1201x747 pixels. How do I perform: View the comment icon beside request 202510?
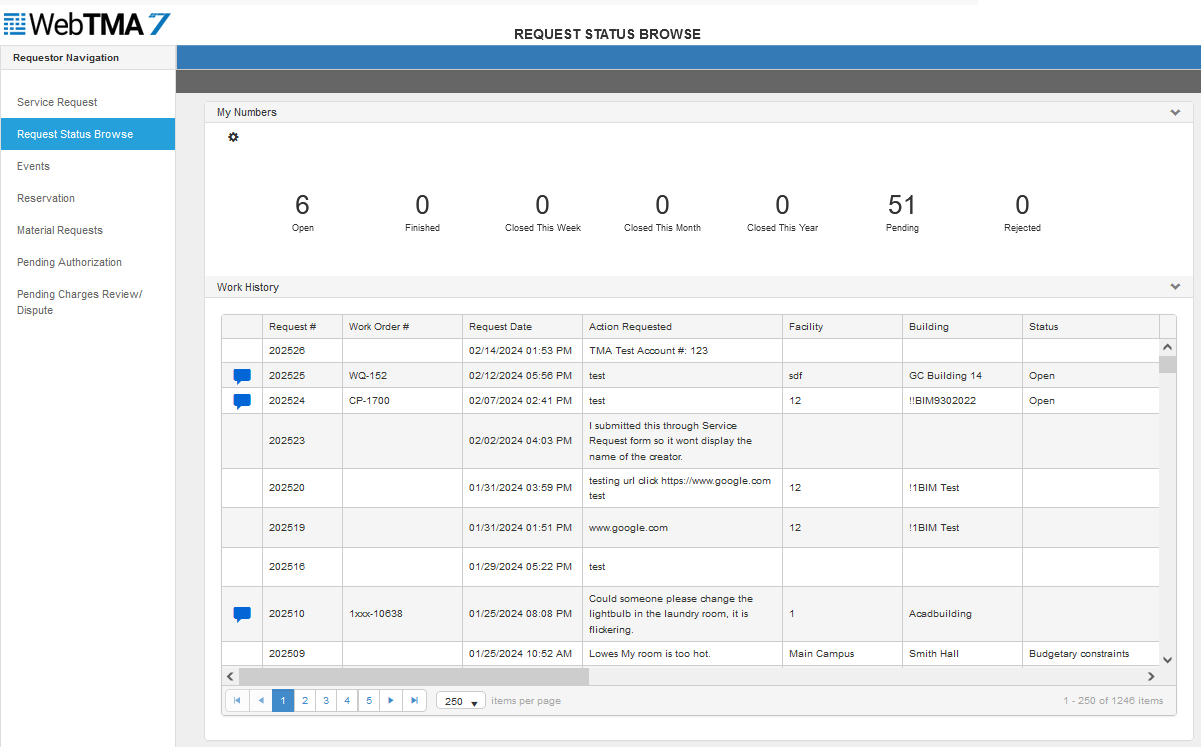(x=241, y=614)
